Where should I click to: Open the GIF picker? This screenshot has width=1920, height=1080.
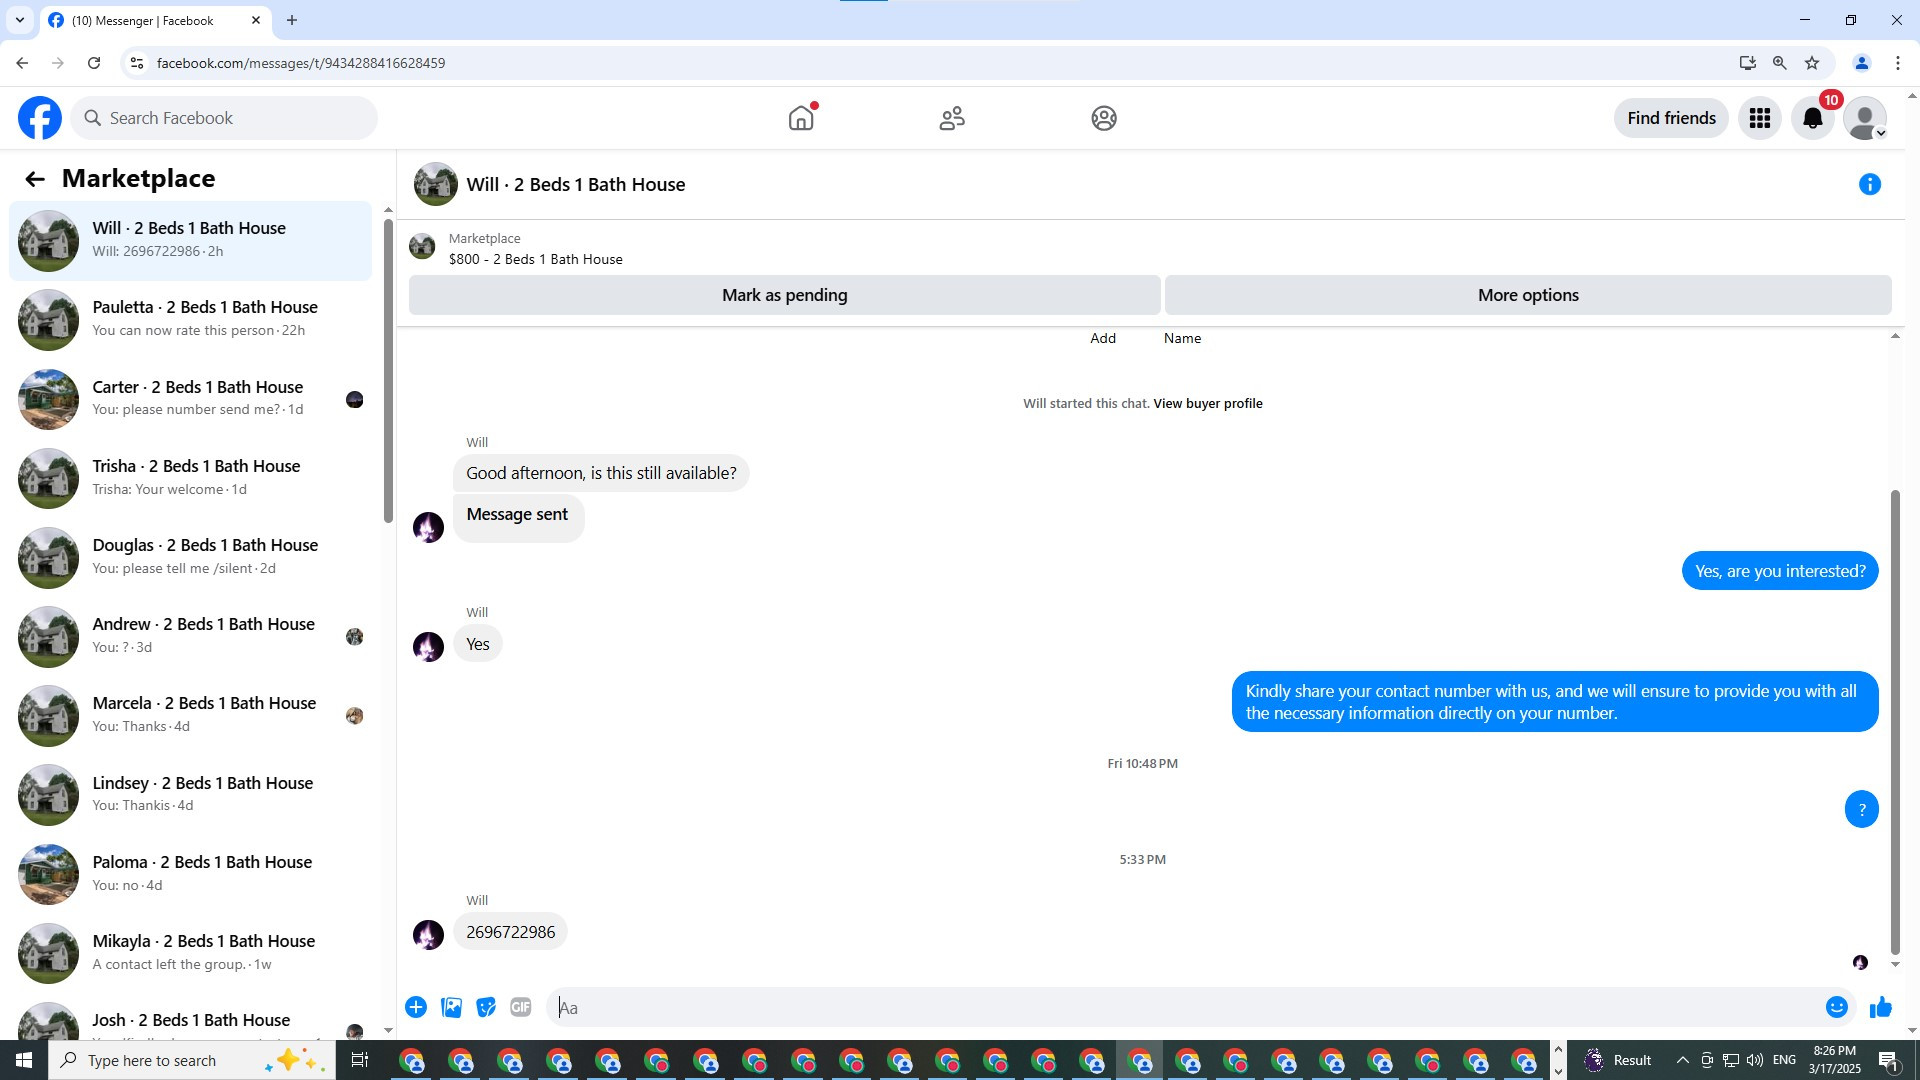coord(521,1007)
